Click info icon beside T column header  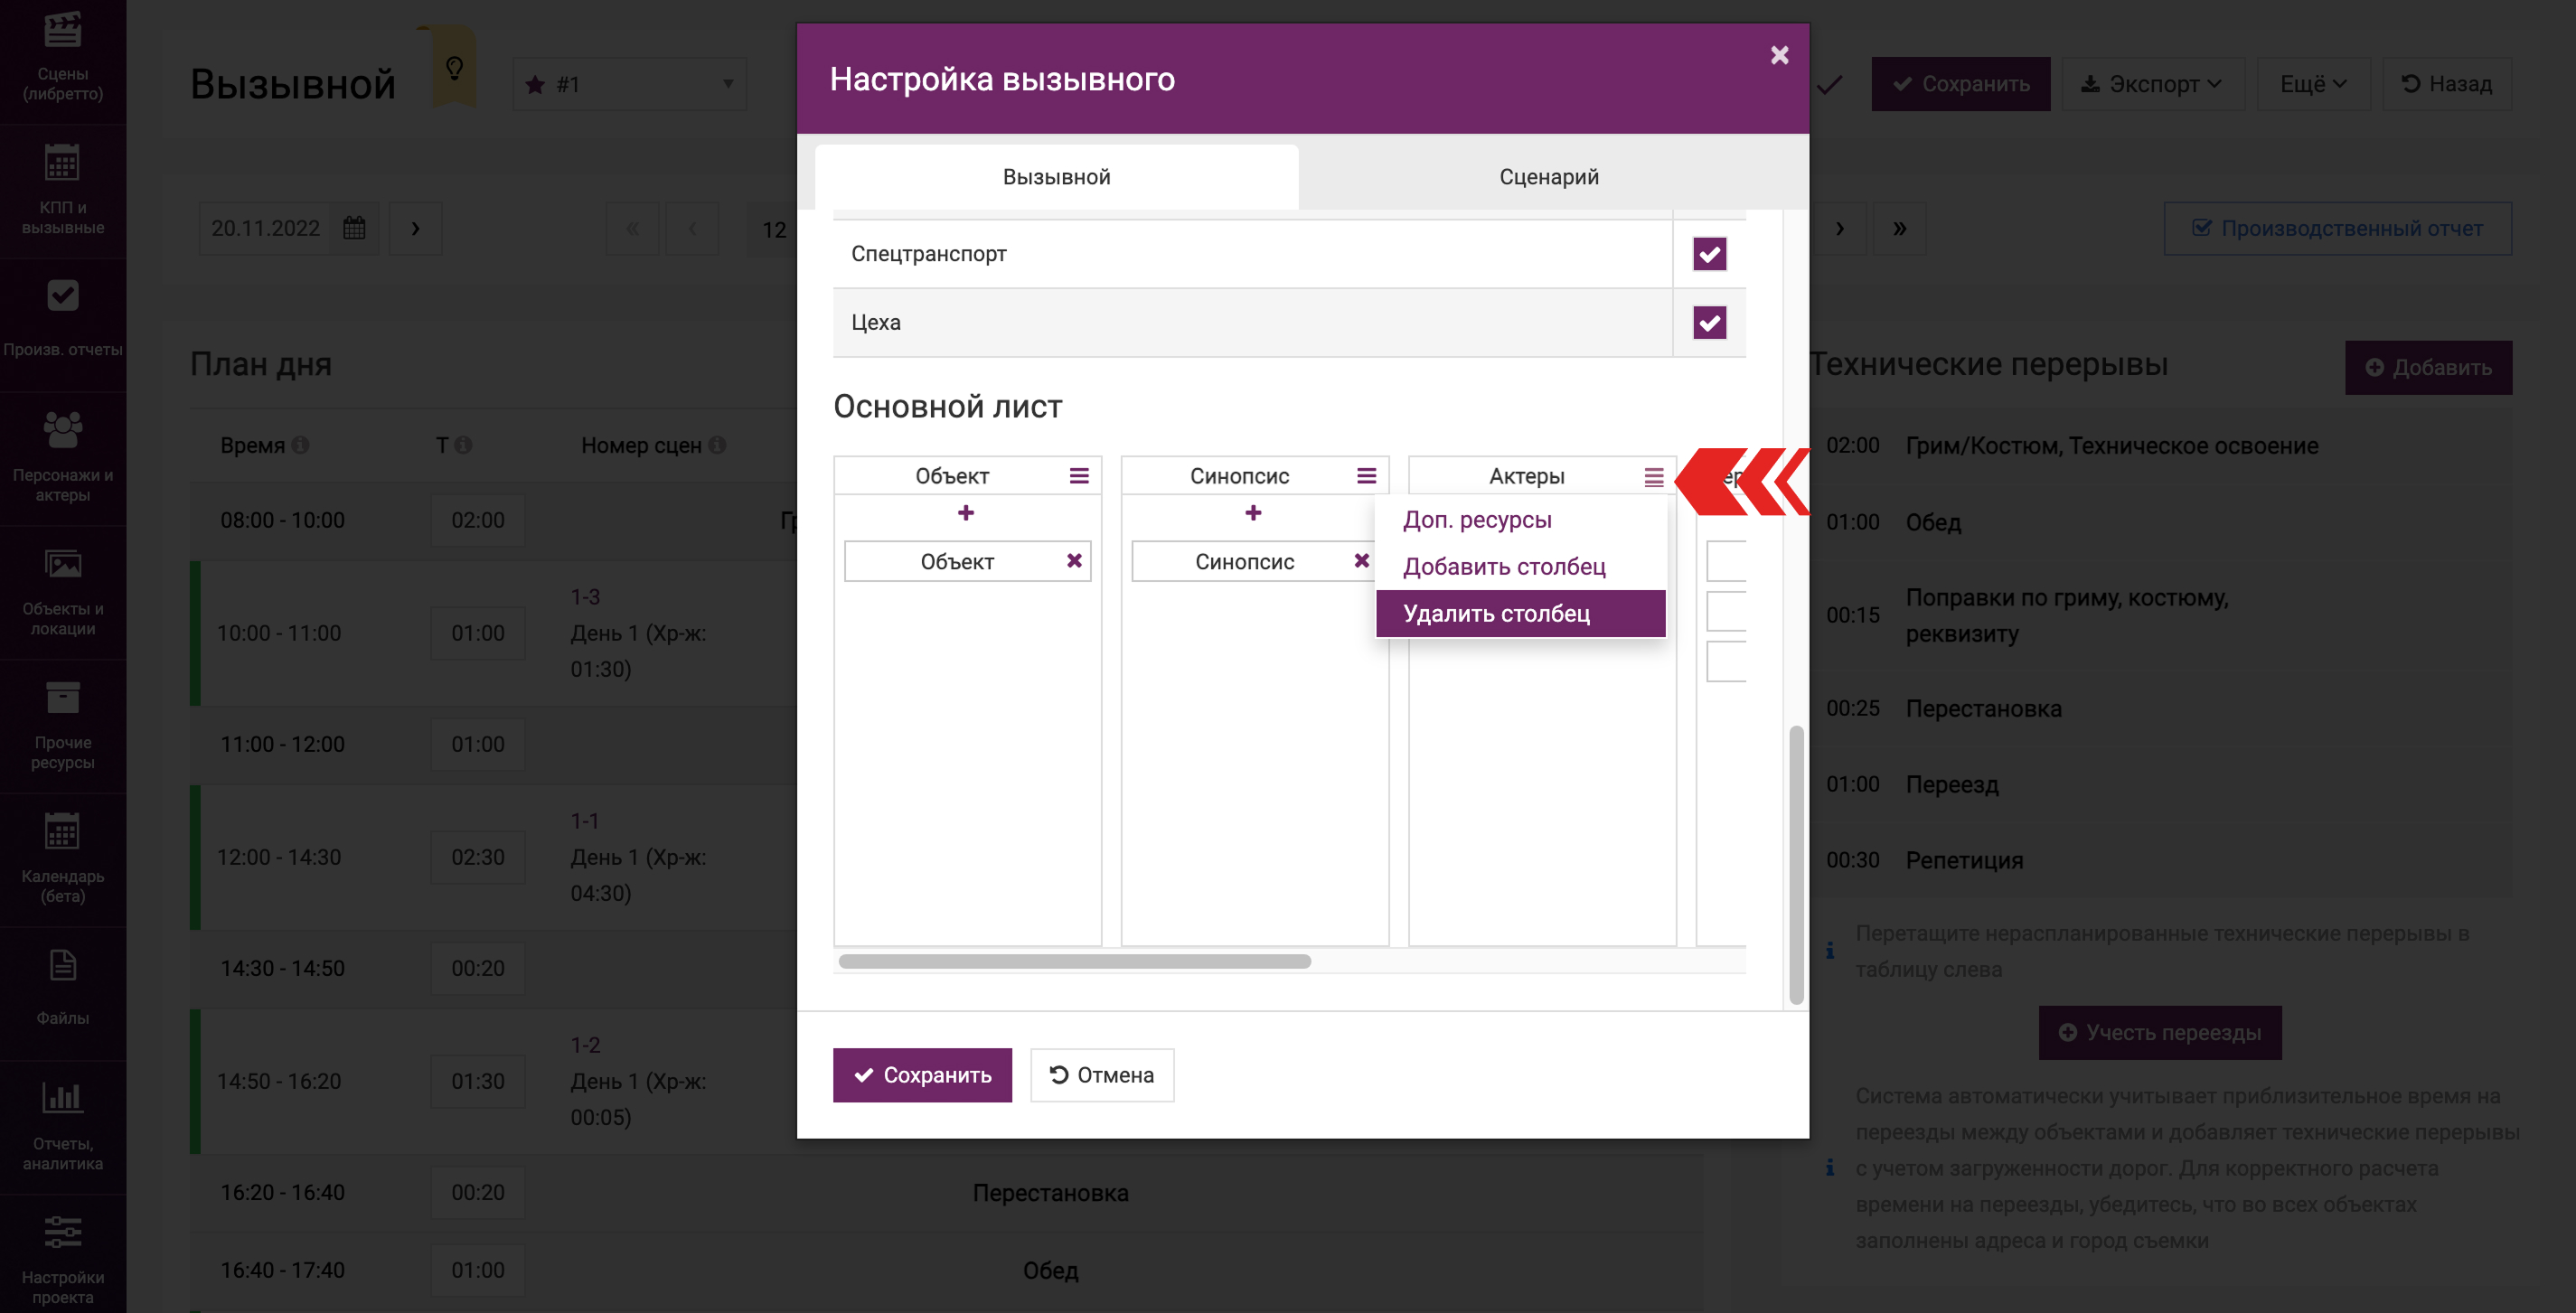[463, 445]
